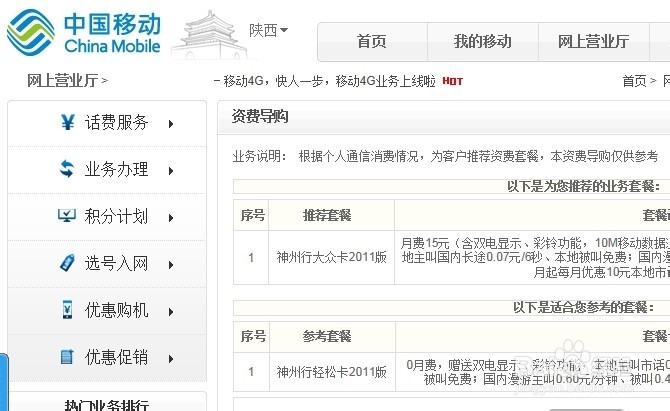This screenshot has height=411, width=670.
Task: Click the 以下是为您推荐的业务套餐 heading
Action: (x=583, y=187)
